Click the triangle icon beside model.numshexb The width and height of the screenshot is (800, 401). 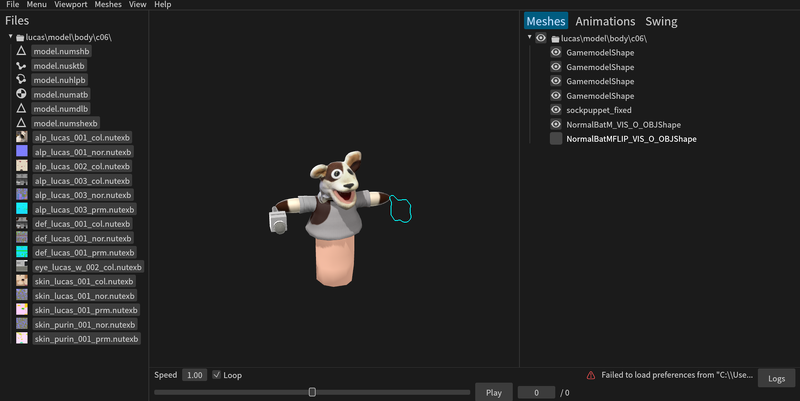tap(21, 122)
